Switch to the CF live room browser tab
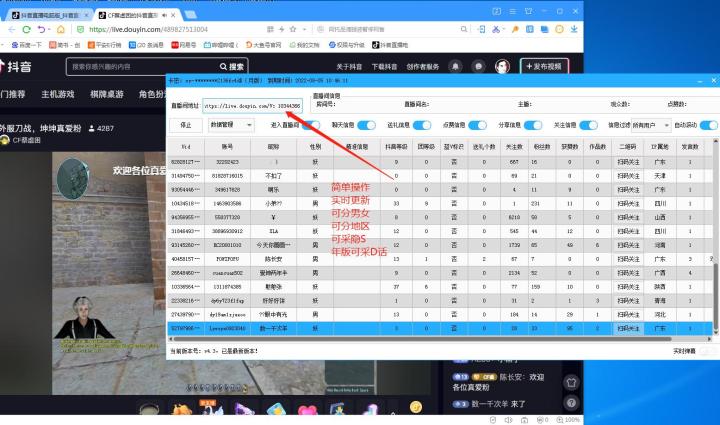Image resolution: width=720 pixels, height=425 pixels. click(x=136, y=15)
